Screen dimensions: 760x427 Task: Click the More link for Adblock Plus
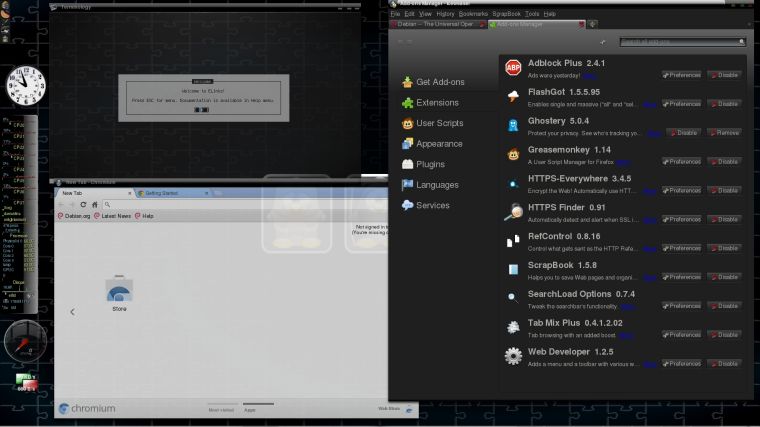[589, 76]
